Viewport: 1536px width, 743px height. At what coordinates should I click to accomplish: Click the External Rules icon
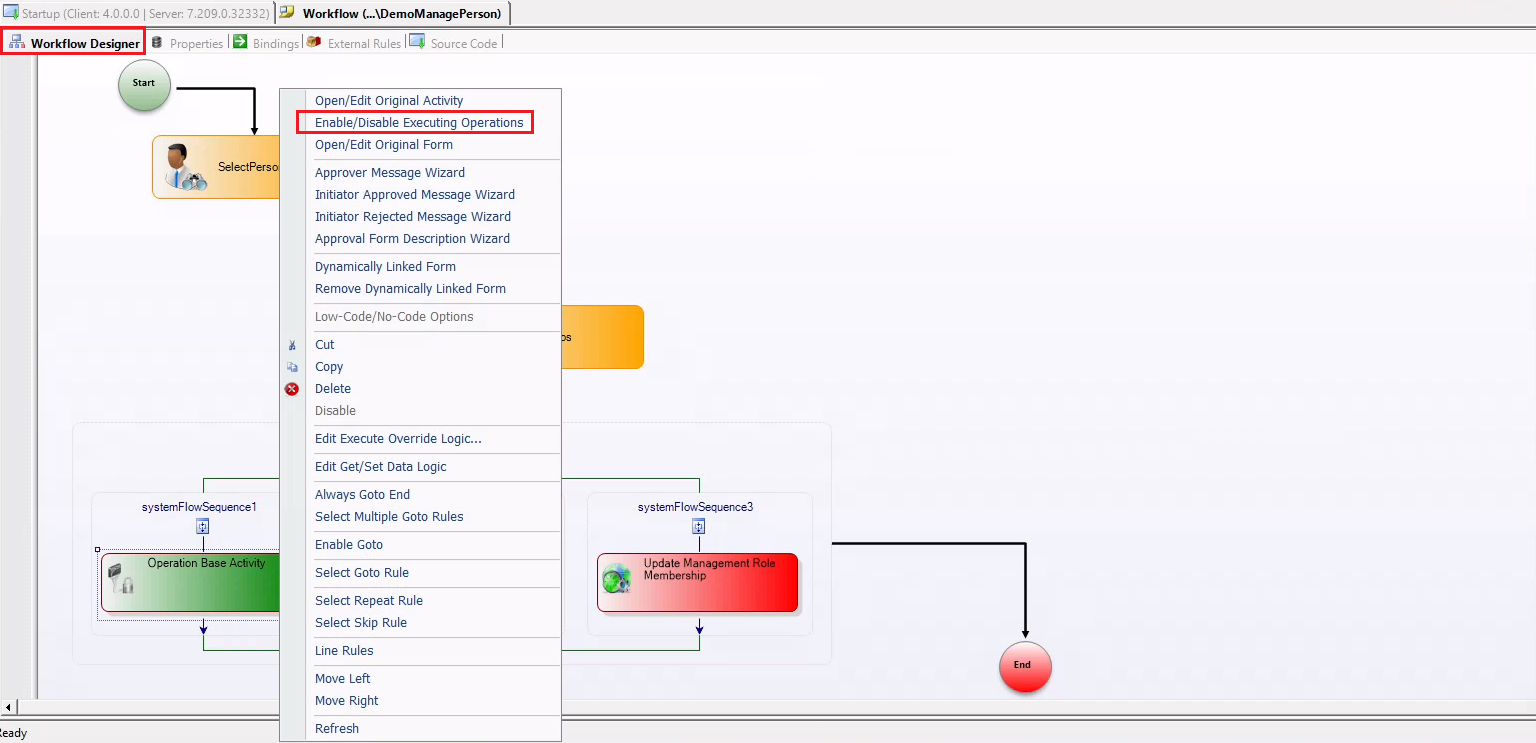314,42
